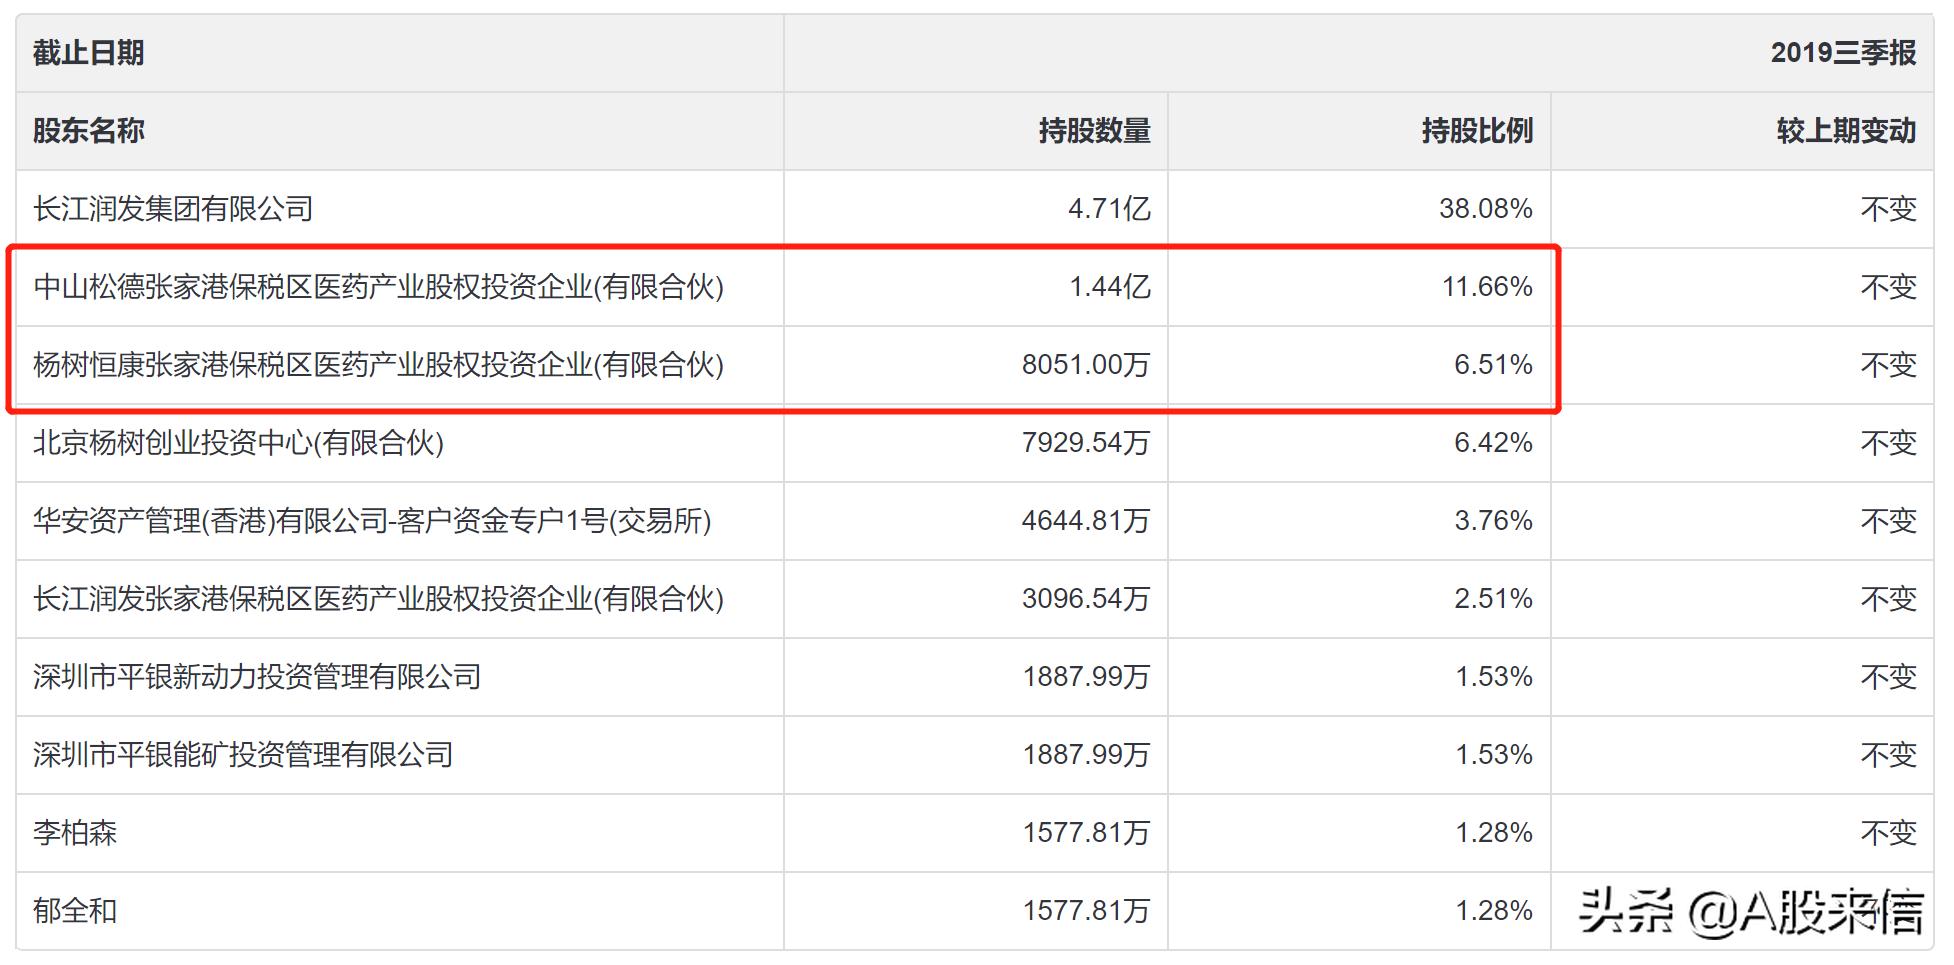Select 长江润发张家港保税区医药产业 shareholder row name
Screen dimensions: 1954x965
(378, 599)
